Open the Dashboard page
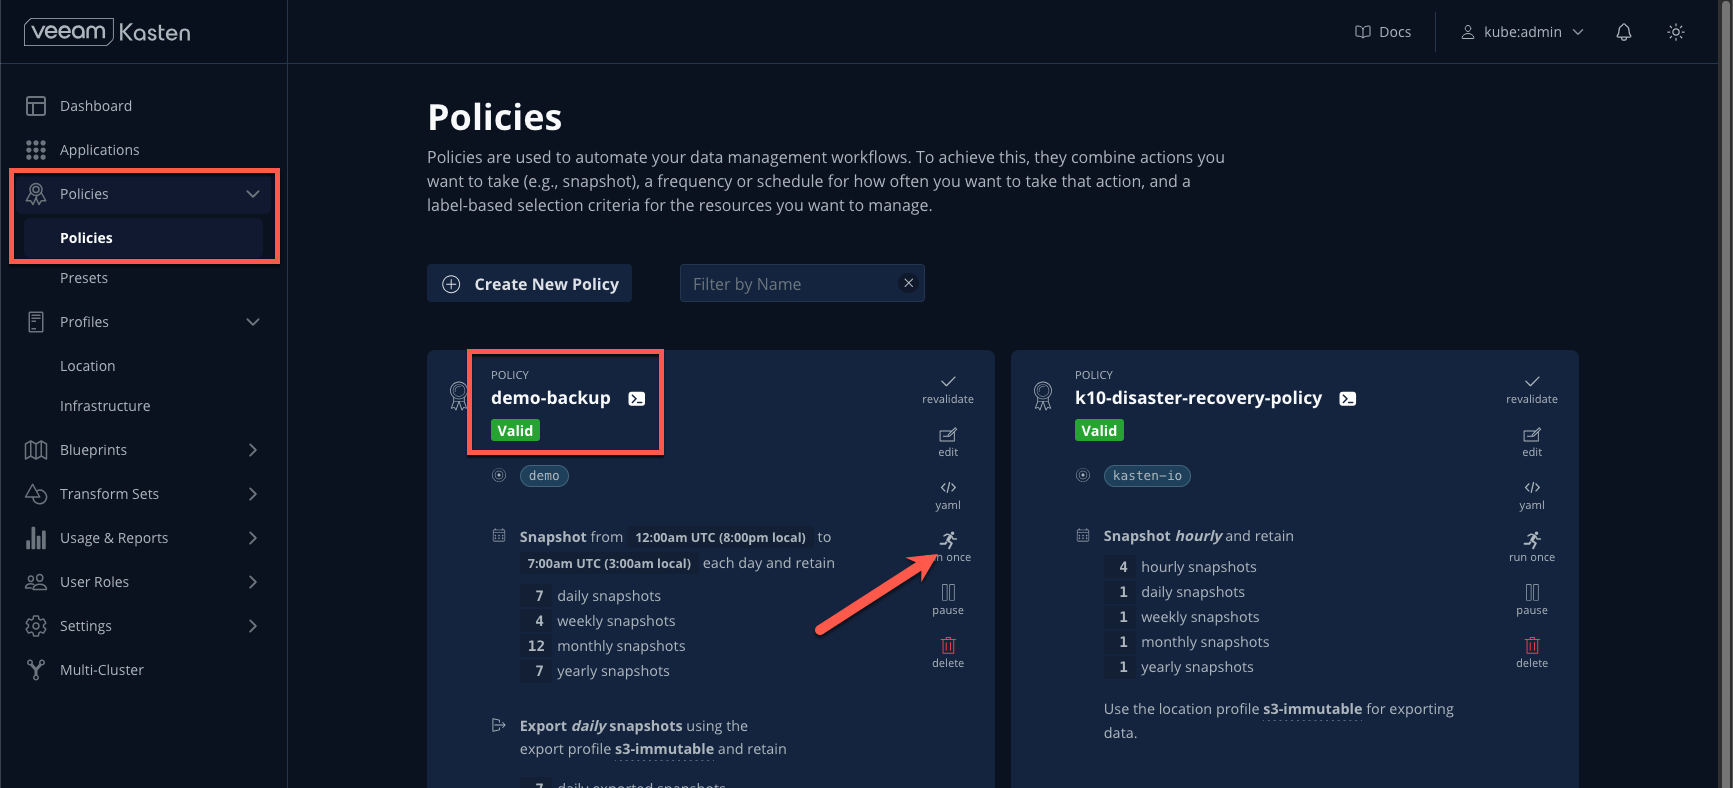1733x788 pixels. [96, 106]
